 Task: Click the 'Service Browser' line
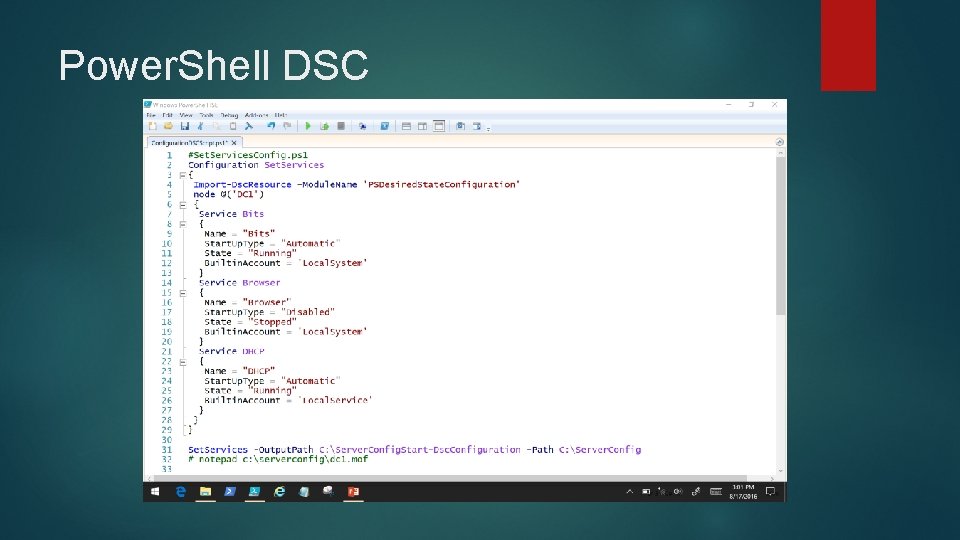click(239, 282)
